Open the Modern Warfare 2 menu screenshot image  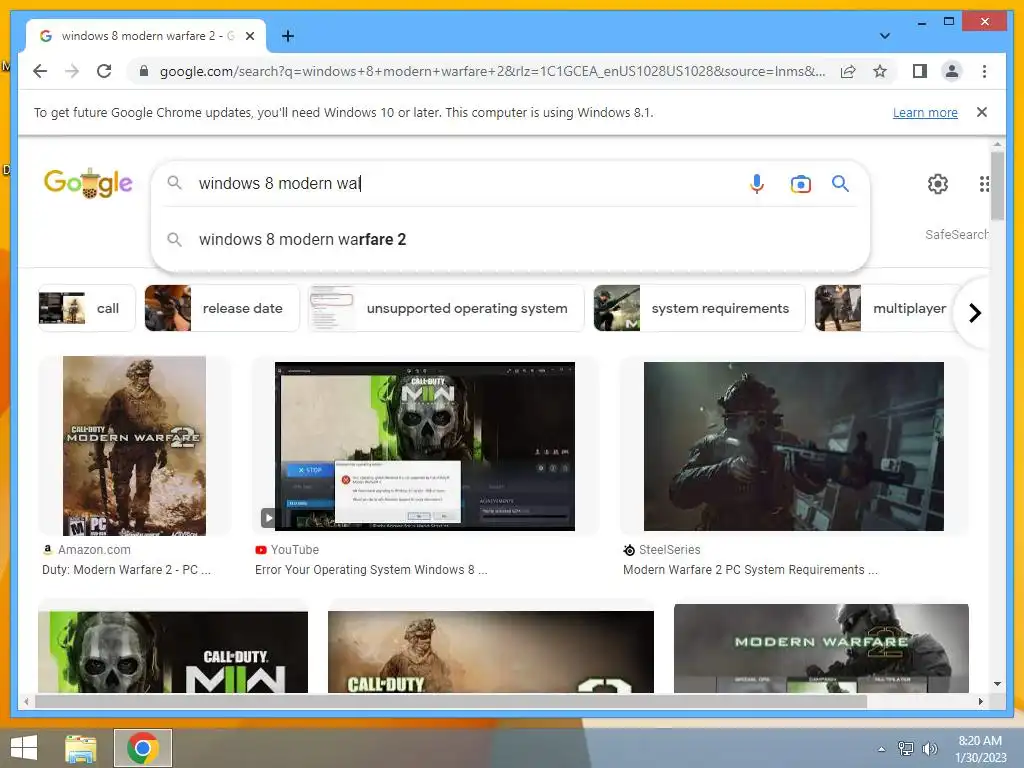[821, 648]
